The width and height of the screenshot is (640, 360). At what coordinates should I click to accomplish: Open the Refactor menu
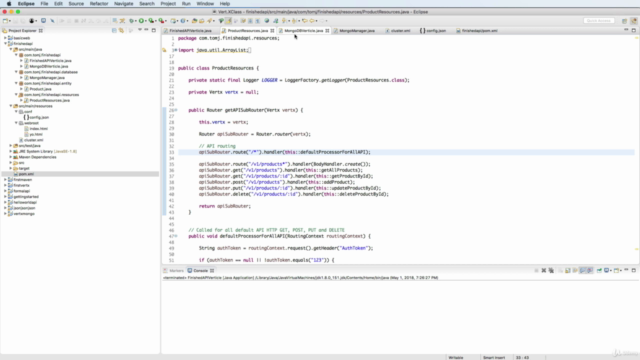click(x=99, y=4)
